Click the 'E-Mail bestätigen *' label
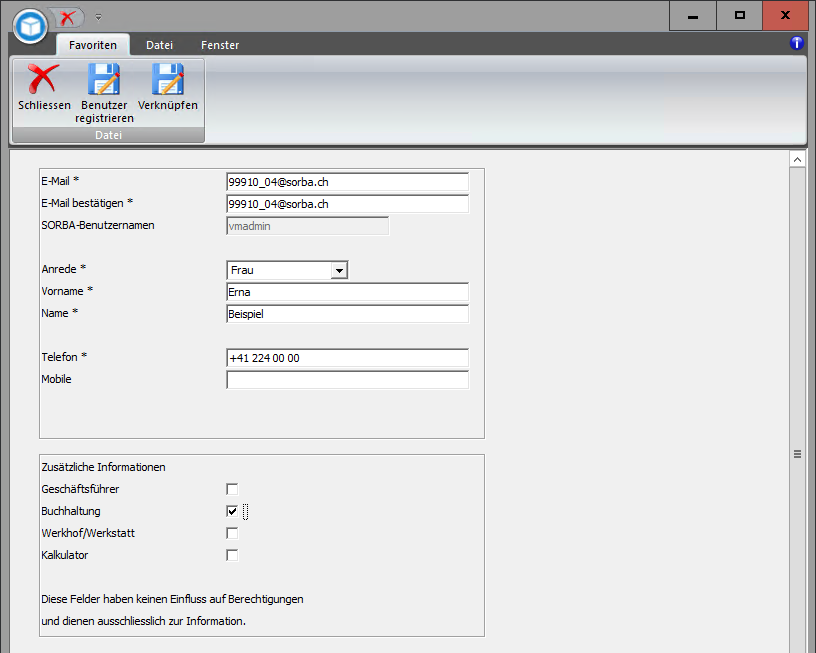This screenshot has height=653, width=816. pyautogui.click(x=87, y=203)
